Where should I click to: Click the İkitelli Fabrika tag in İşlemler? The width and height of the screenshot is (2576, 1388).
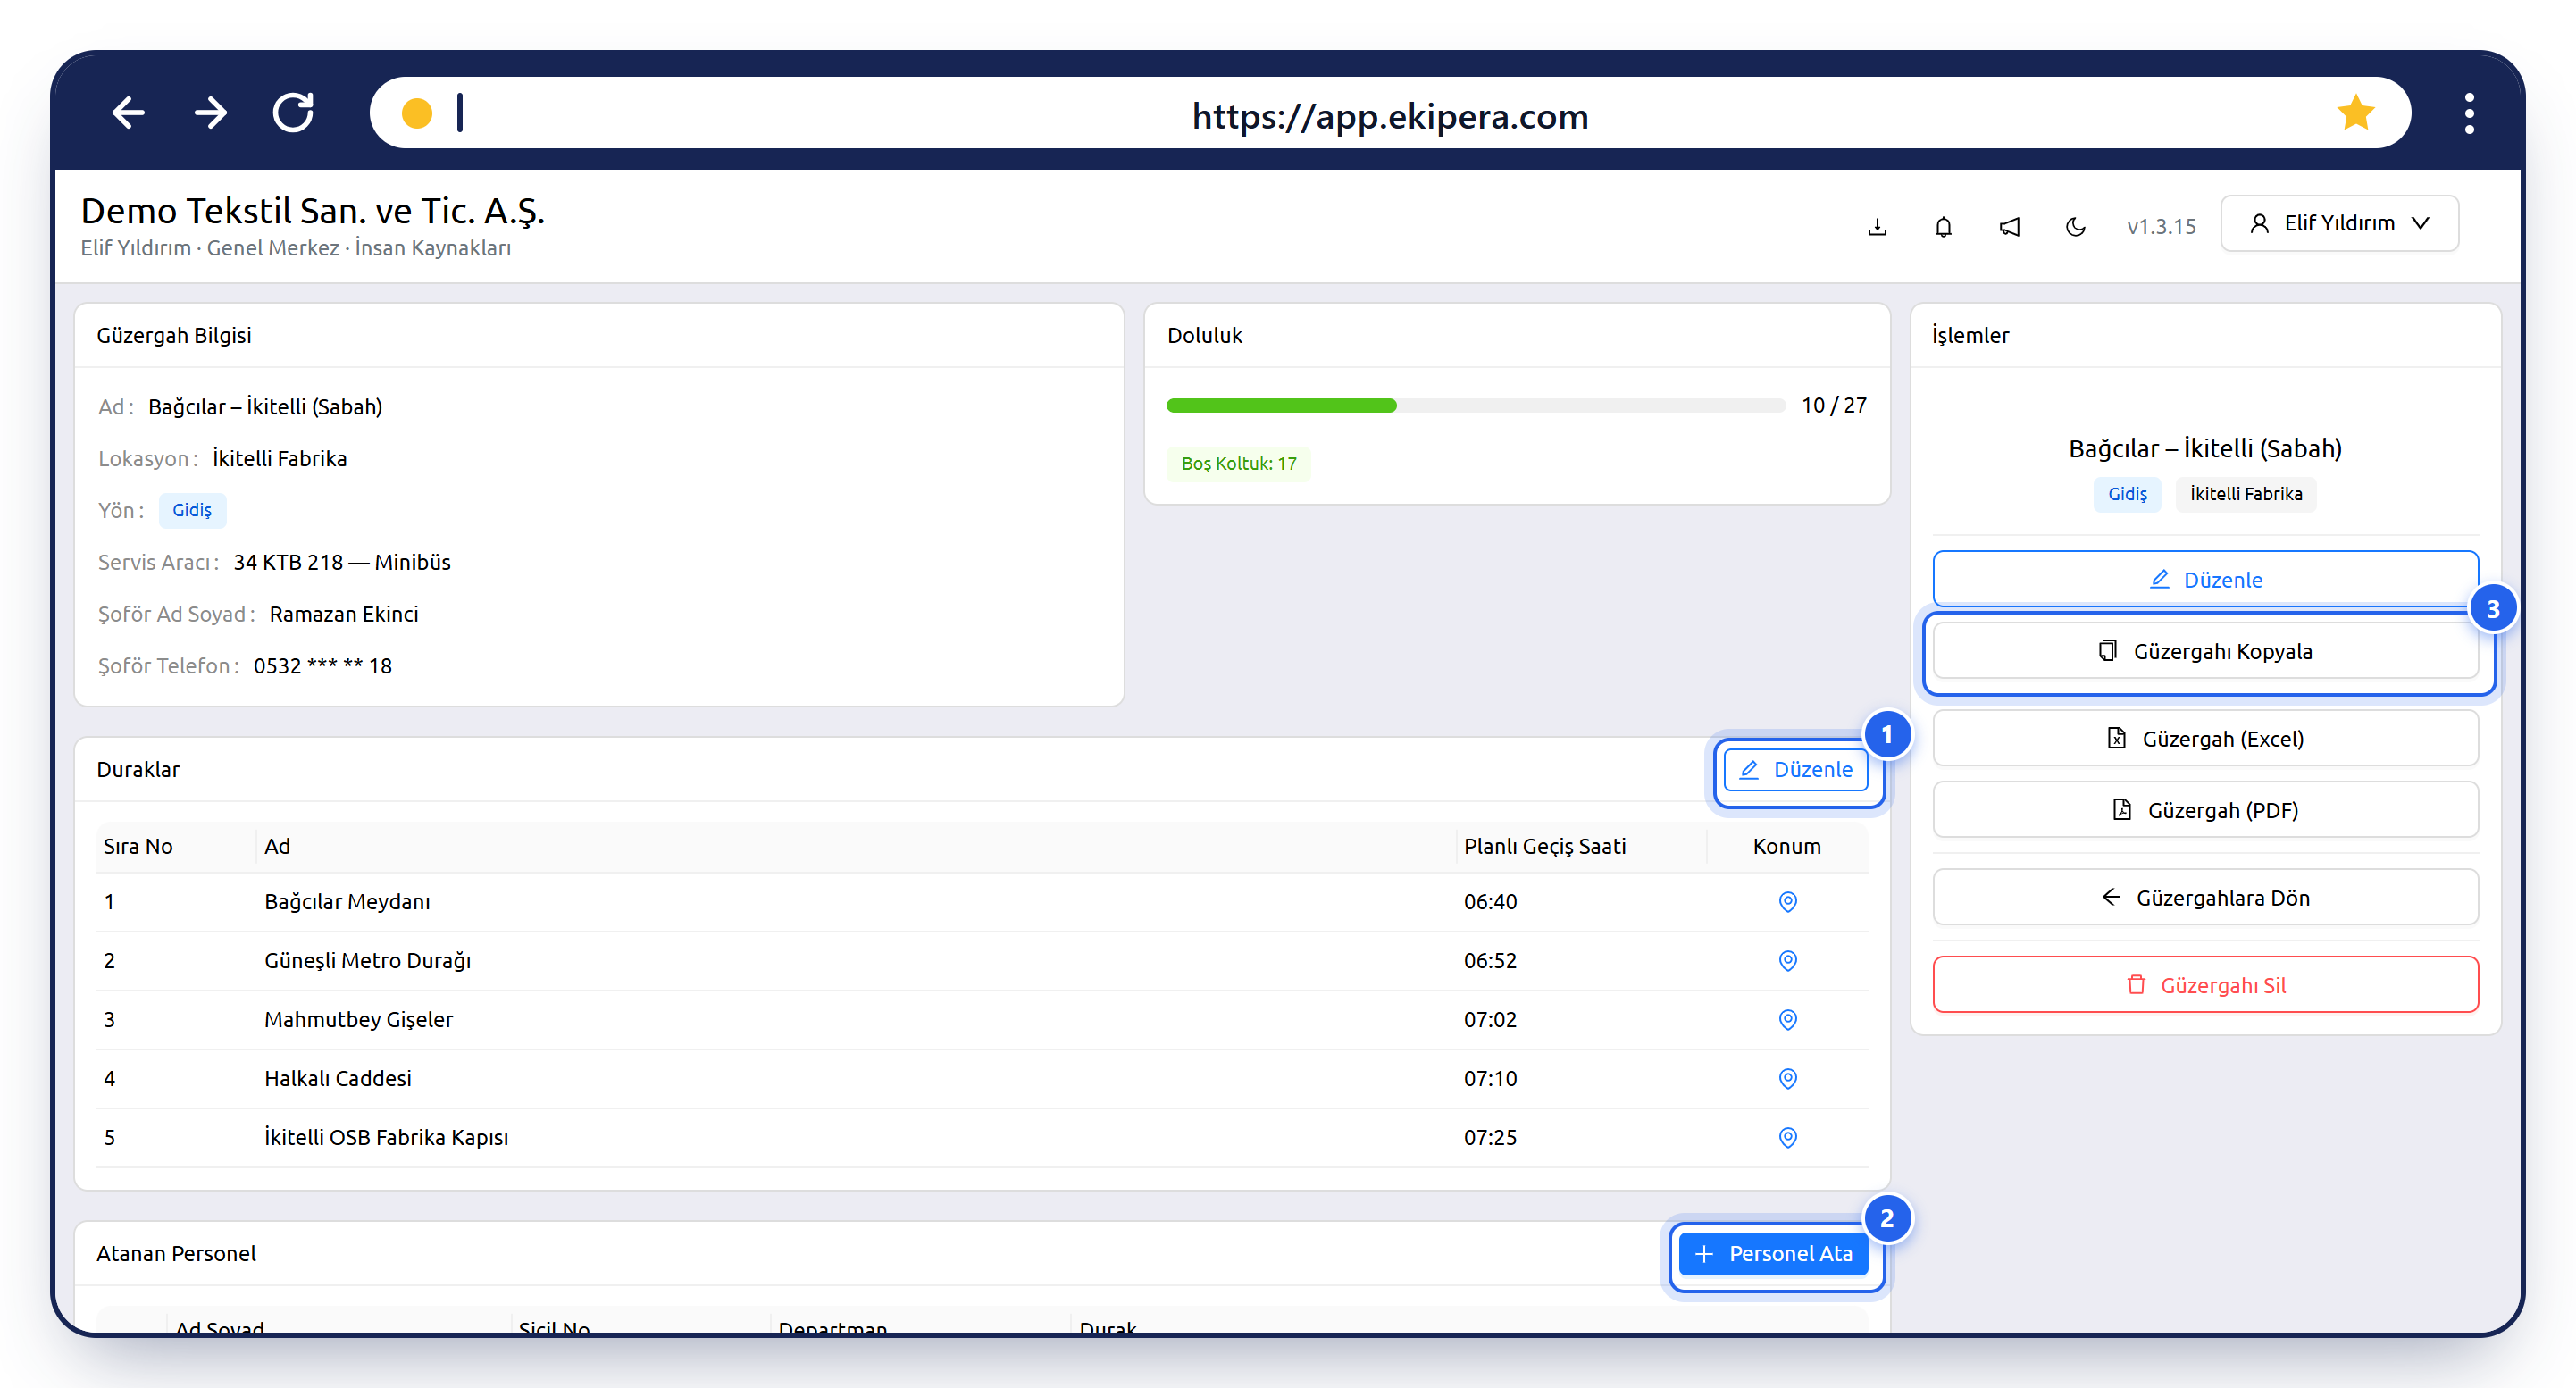tap(2245, 494)
